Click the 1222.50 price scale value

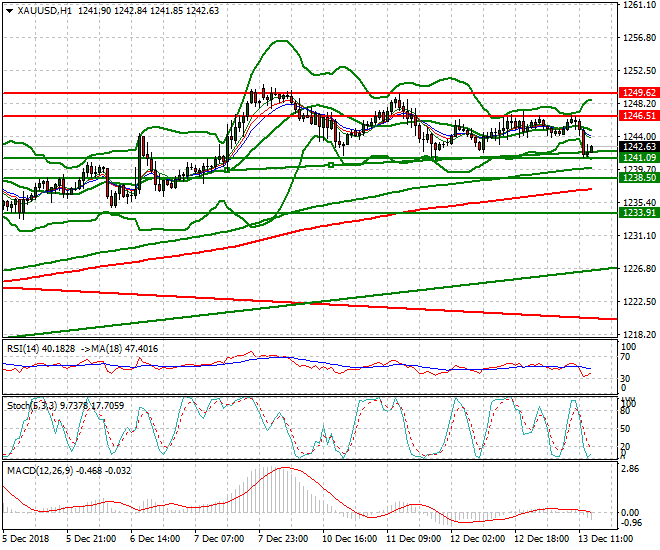coord(639,302)
